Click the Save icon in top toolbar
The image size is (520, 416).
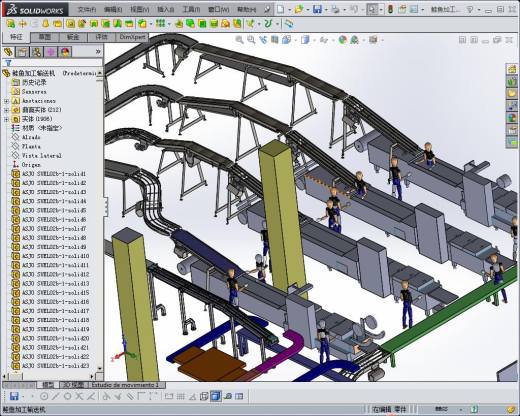317,9
